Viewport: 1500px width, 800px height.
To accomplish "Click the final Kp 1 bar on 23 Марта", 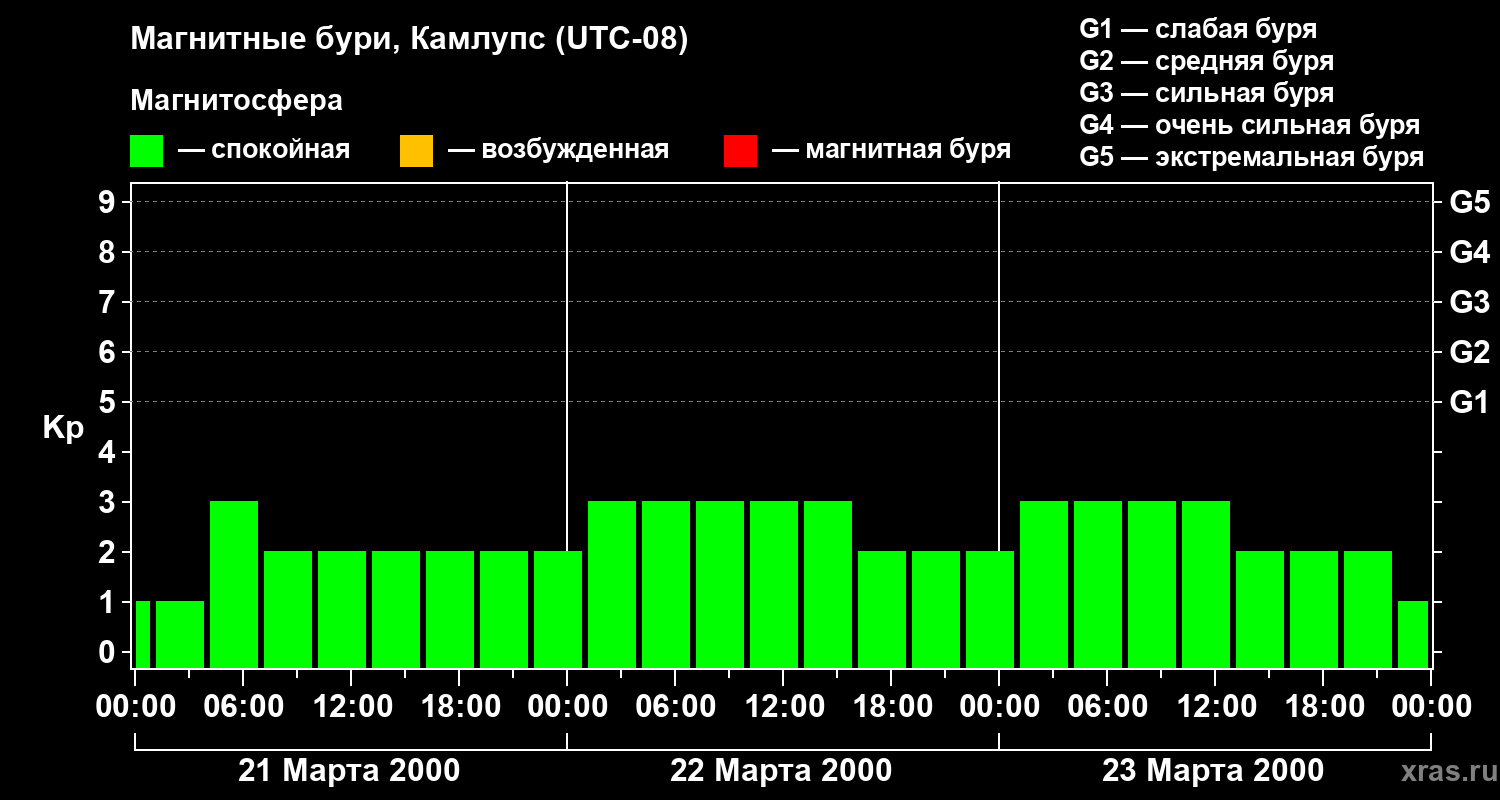I will [x=1413, y=634].
